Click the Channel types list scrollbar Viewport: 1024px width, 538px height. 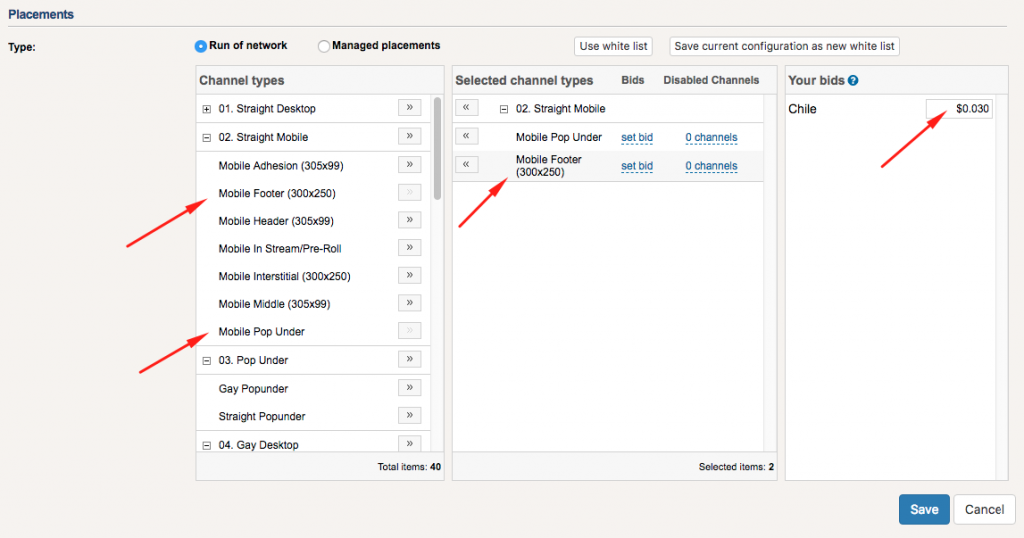point(437,150)
